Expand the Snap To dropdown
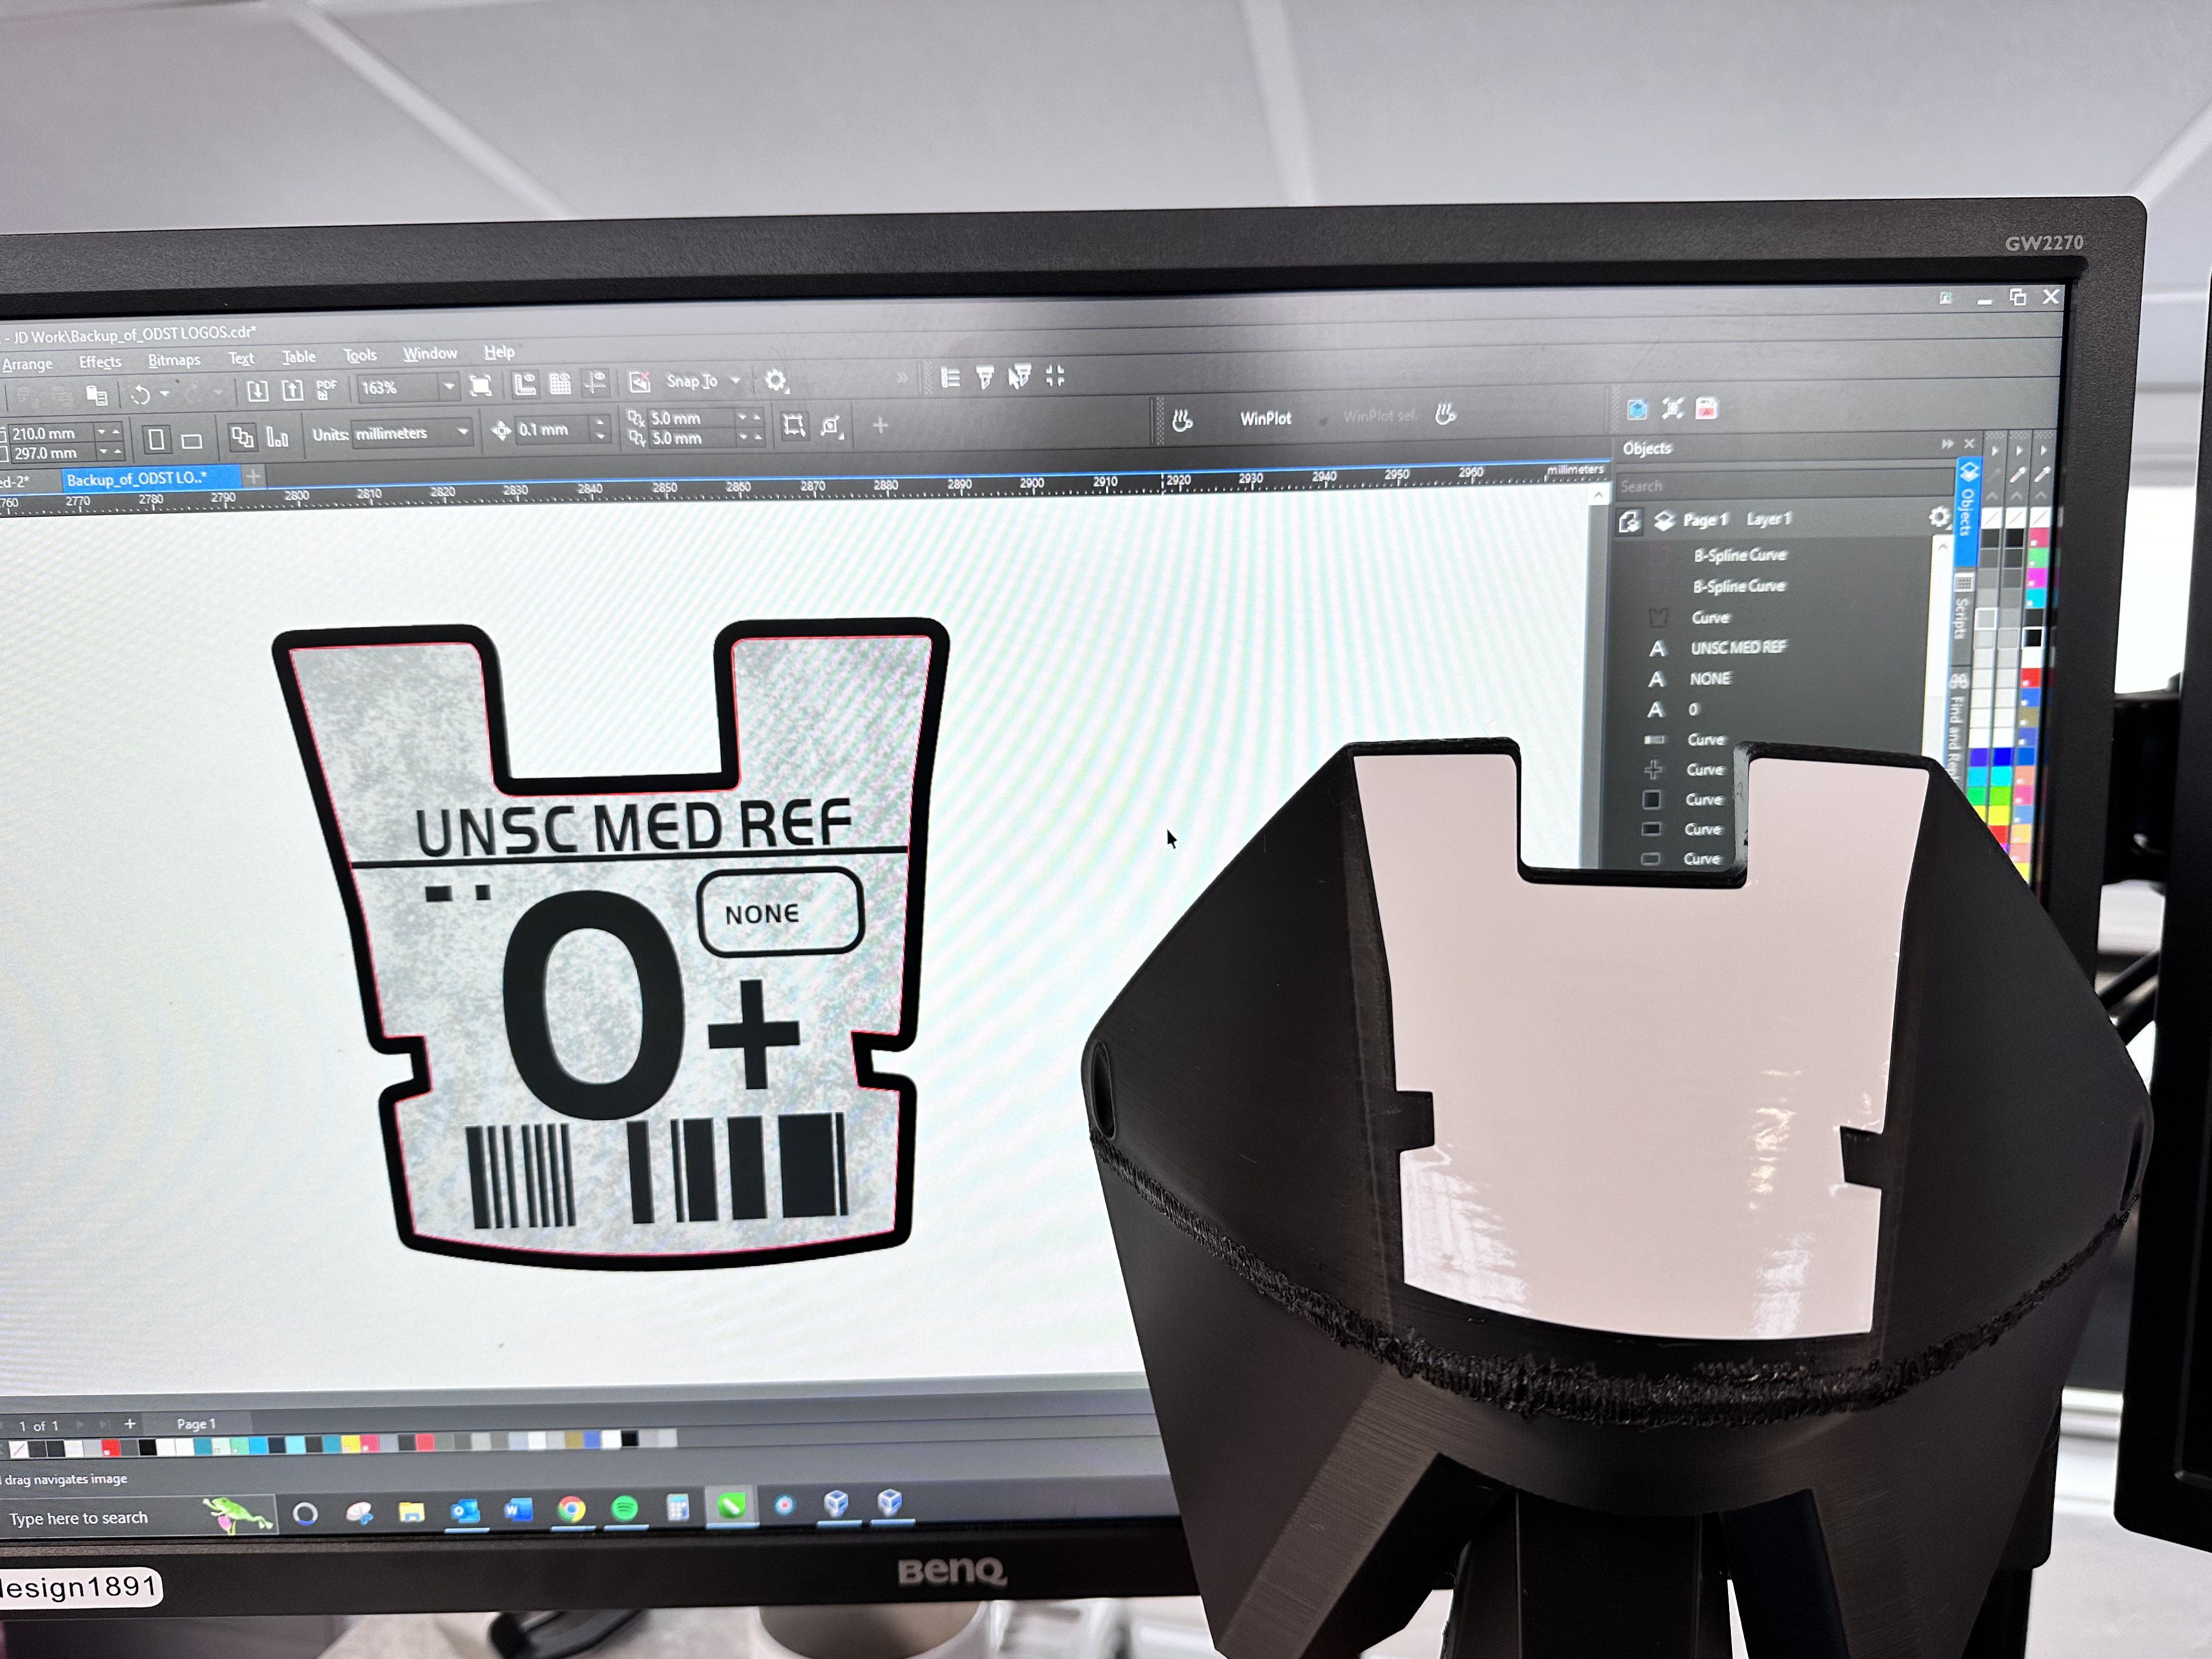 736,381
